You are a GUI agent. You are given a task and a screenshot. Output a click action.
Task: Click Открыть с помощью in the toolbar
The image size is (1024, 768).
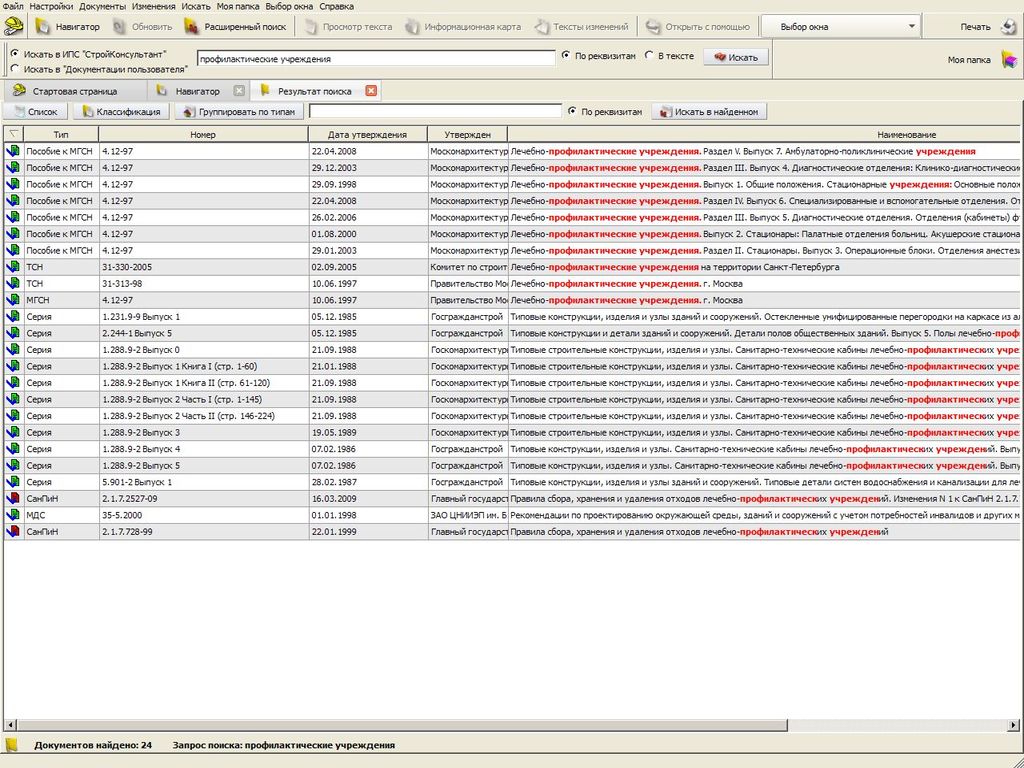point(698,27)
